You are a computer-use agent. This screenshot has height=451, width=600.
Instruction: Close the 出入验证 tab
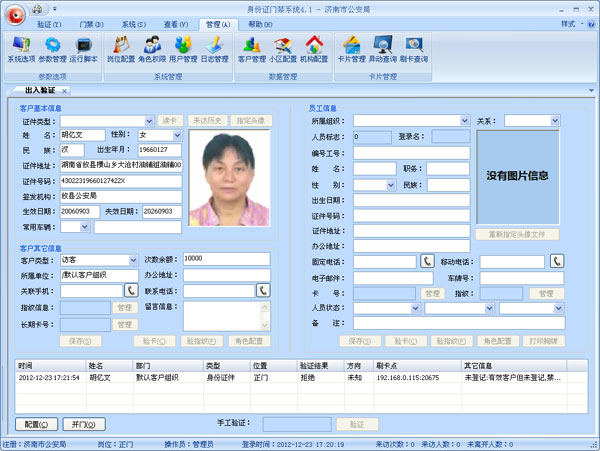[64, 91]
